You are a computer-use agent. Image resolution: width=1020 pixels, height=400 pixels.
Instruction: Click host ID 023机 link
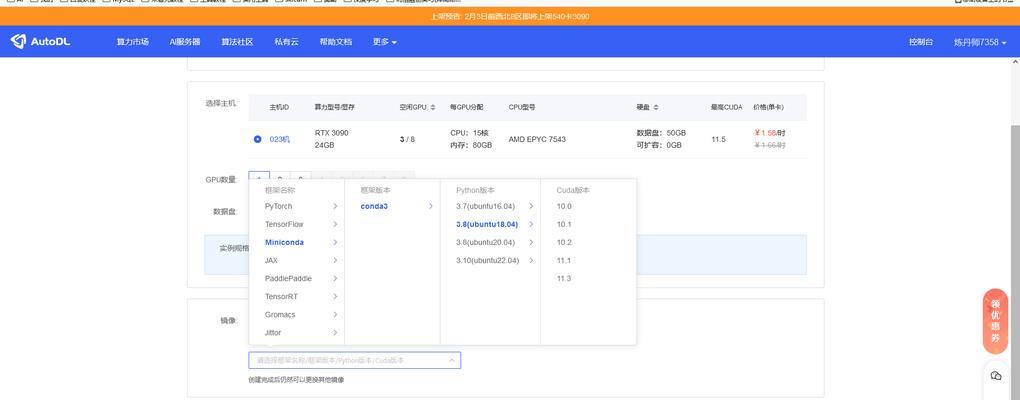click(280, 139)
